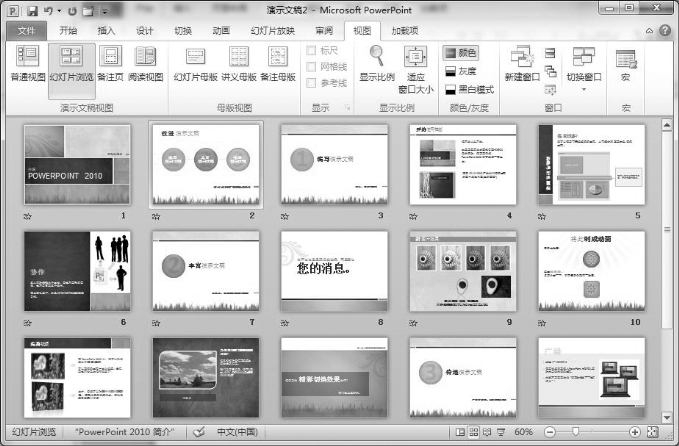
Task: Open Design (设计) tab
Action: point(144,30)
